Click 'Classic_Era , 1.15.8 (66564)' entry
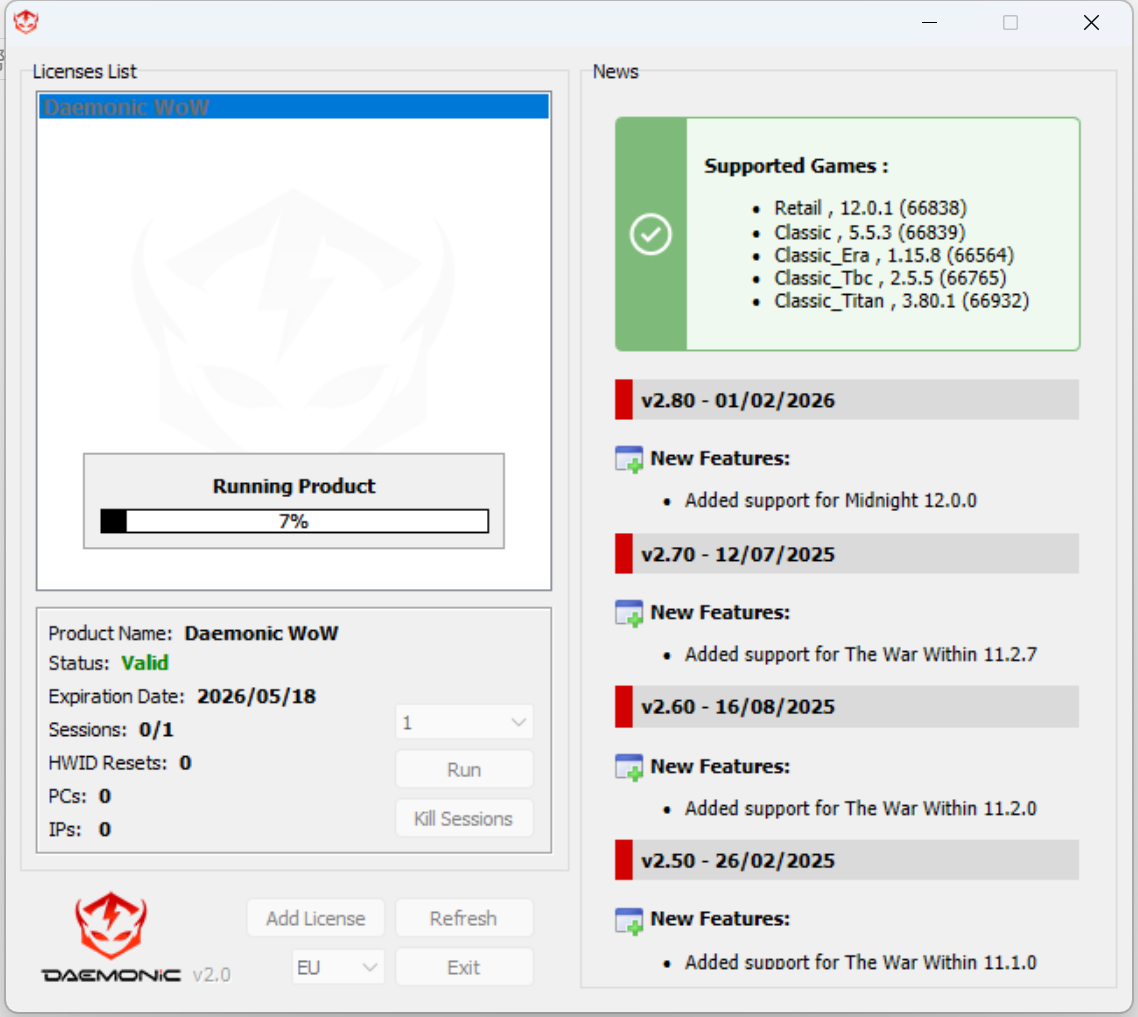1138x1017 pixels. (894, 256)
